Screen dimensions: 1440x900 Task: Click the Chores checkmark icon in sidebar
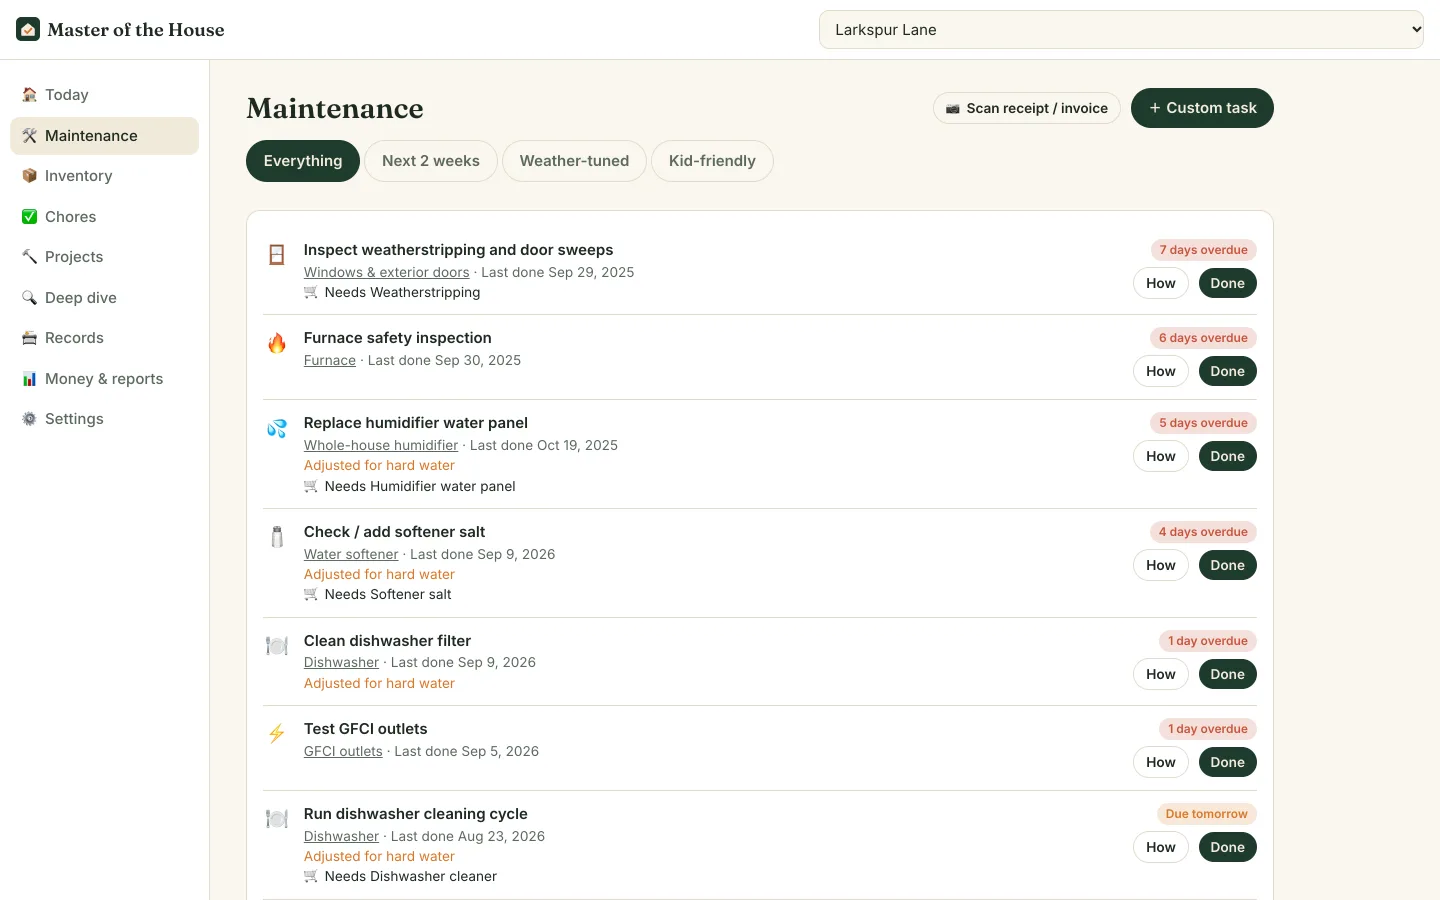(29, 217)
